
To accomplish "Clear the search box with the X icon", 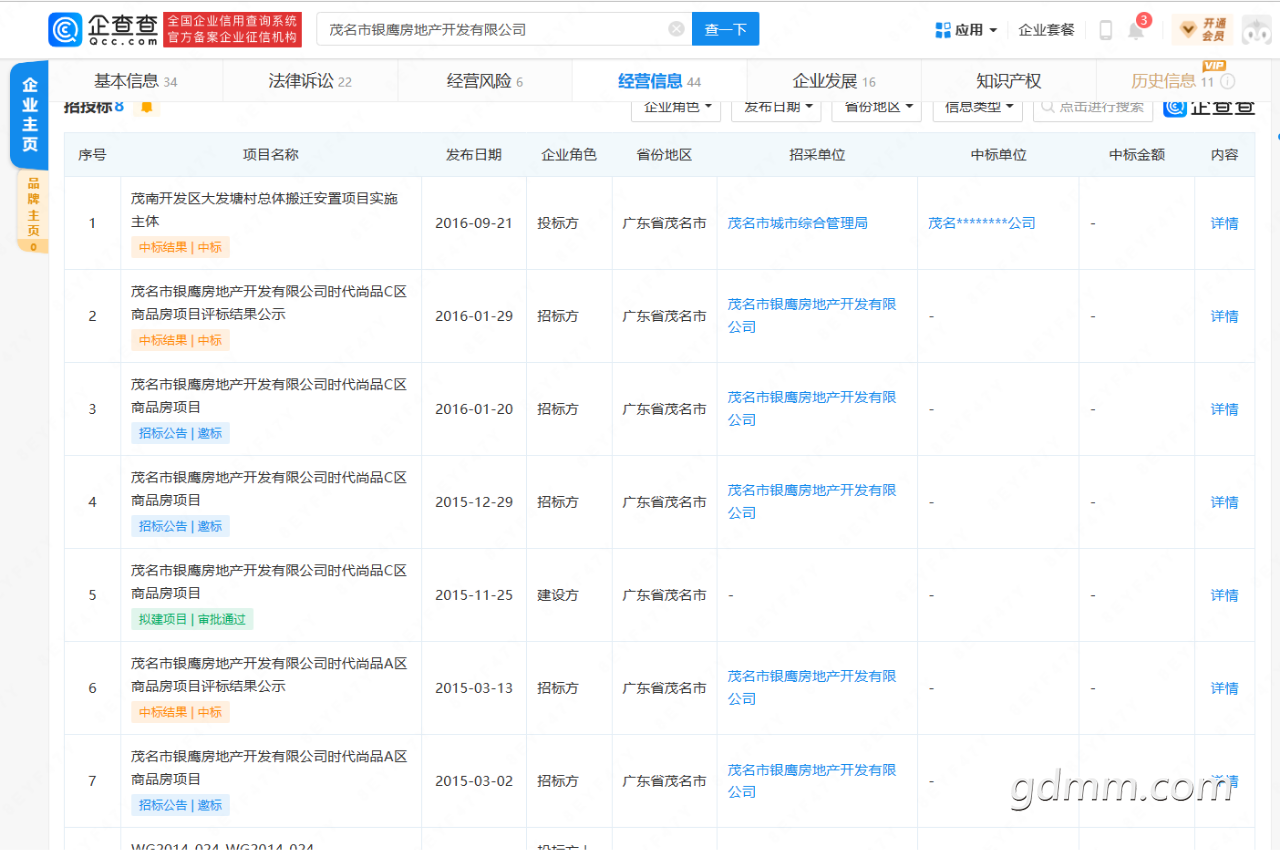I will click(676, 29).
